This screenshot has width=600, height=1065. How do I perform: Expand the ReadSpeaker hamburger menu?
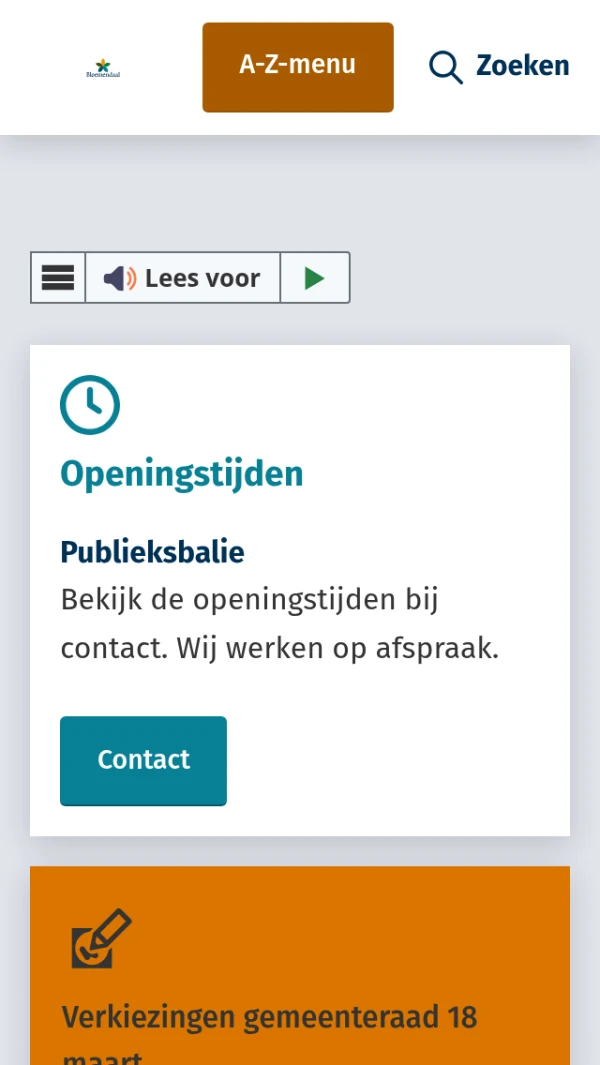[58, 278]
